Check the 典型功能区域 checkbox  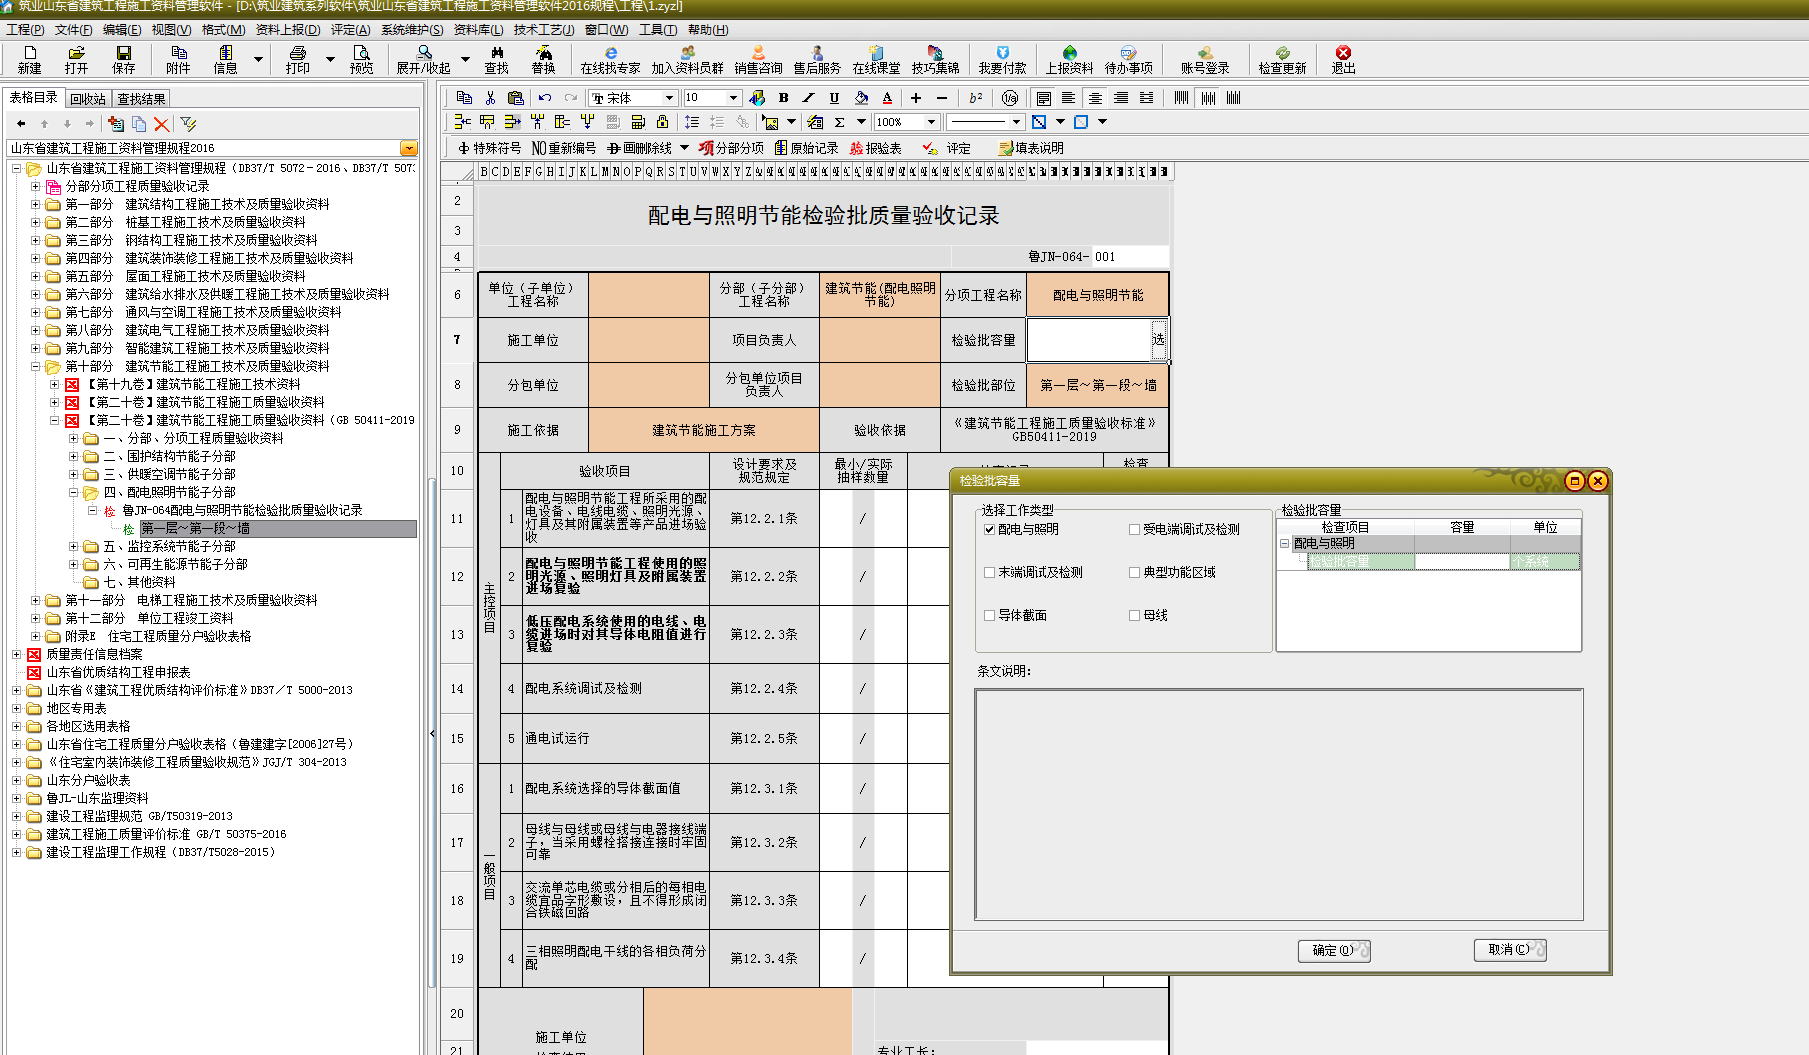click(1134, 573)
